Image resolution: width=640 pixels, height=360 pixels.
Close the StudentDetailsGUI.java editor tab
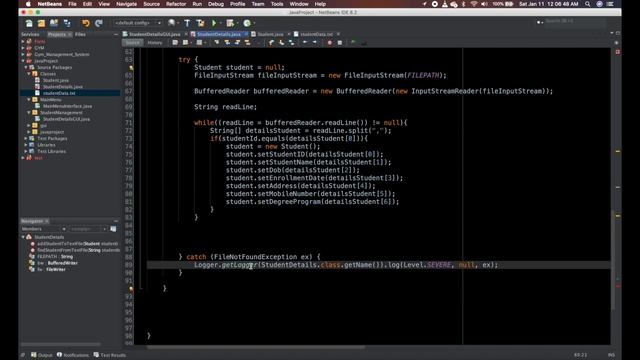[x=186, y=34]
